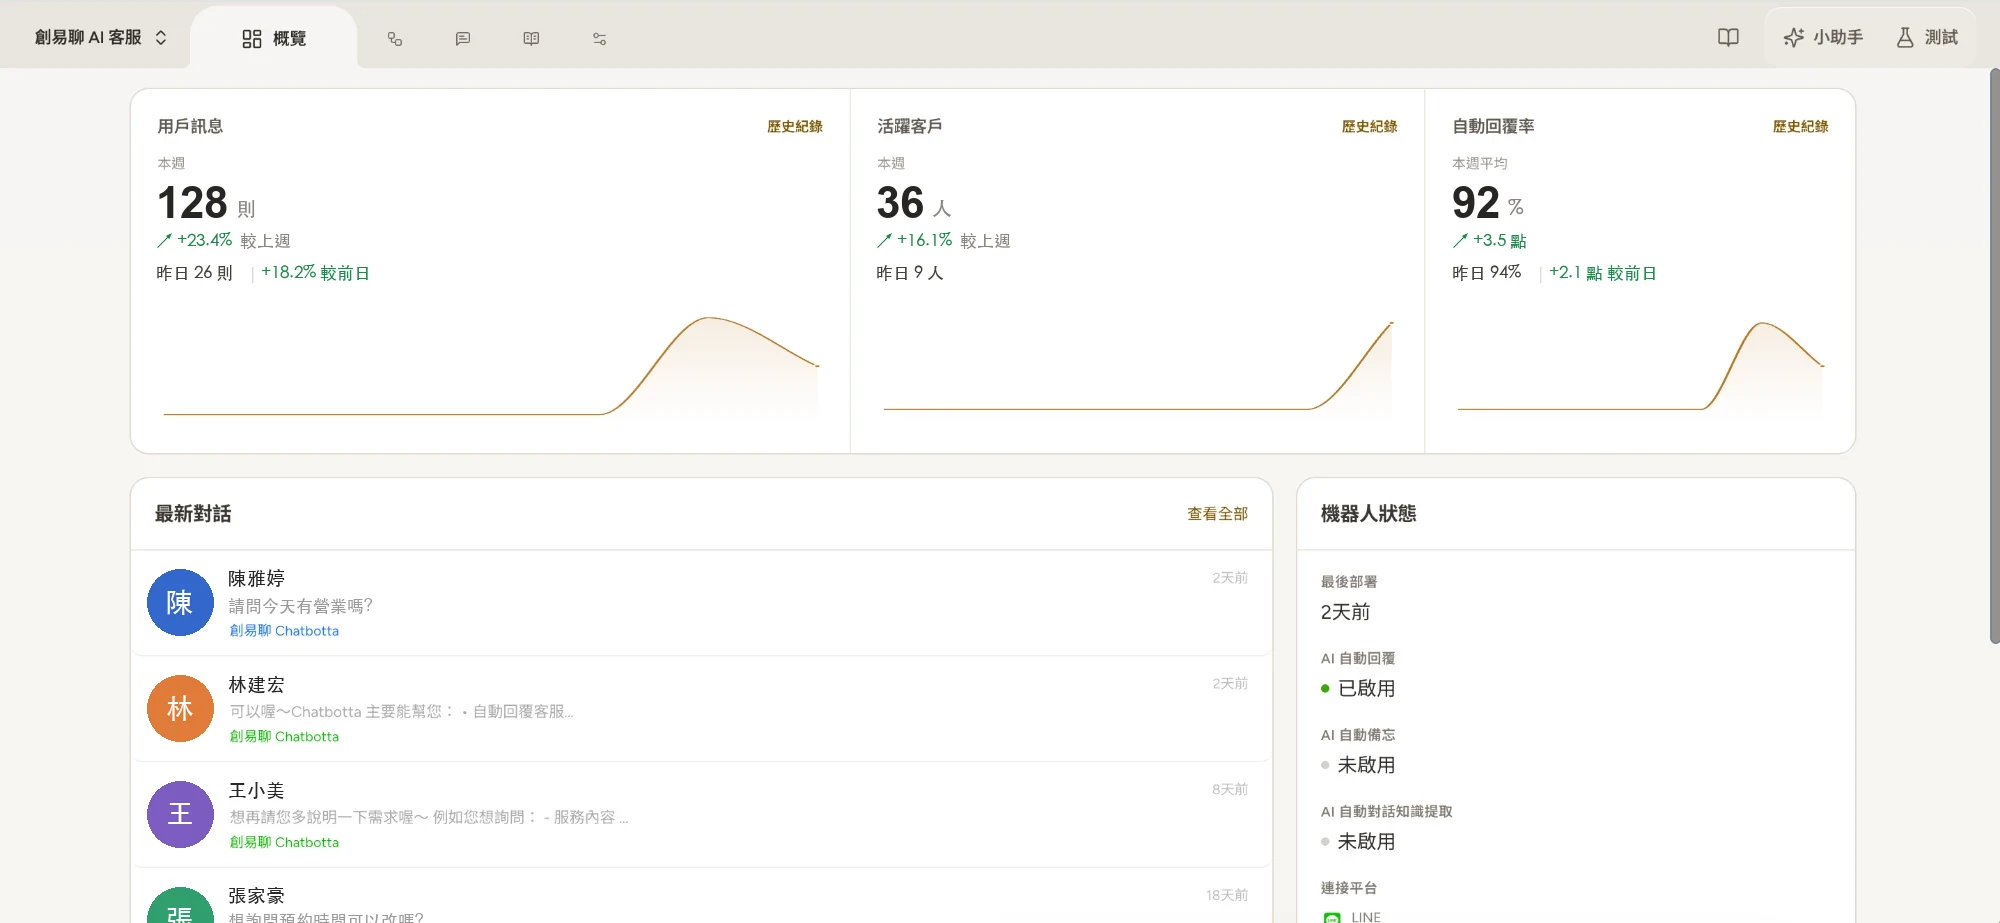Click the purple 王 avatar
The image size is (2000, 923).
tap(180, 815)
